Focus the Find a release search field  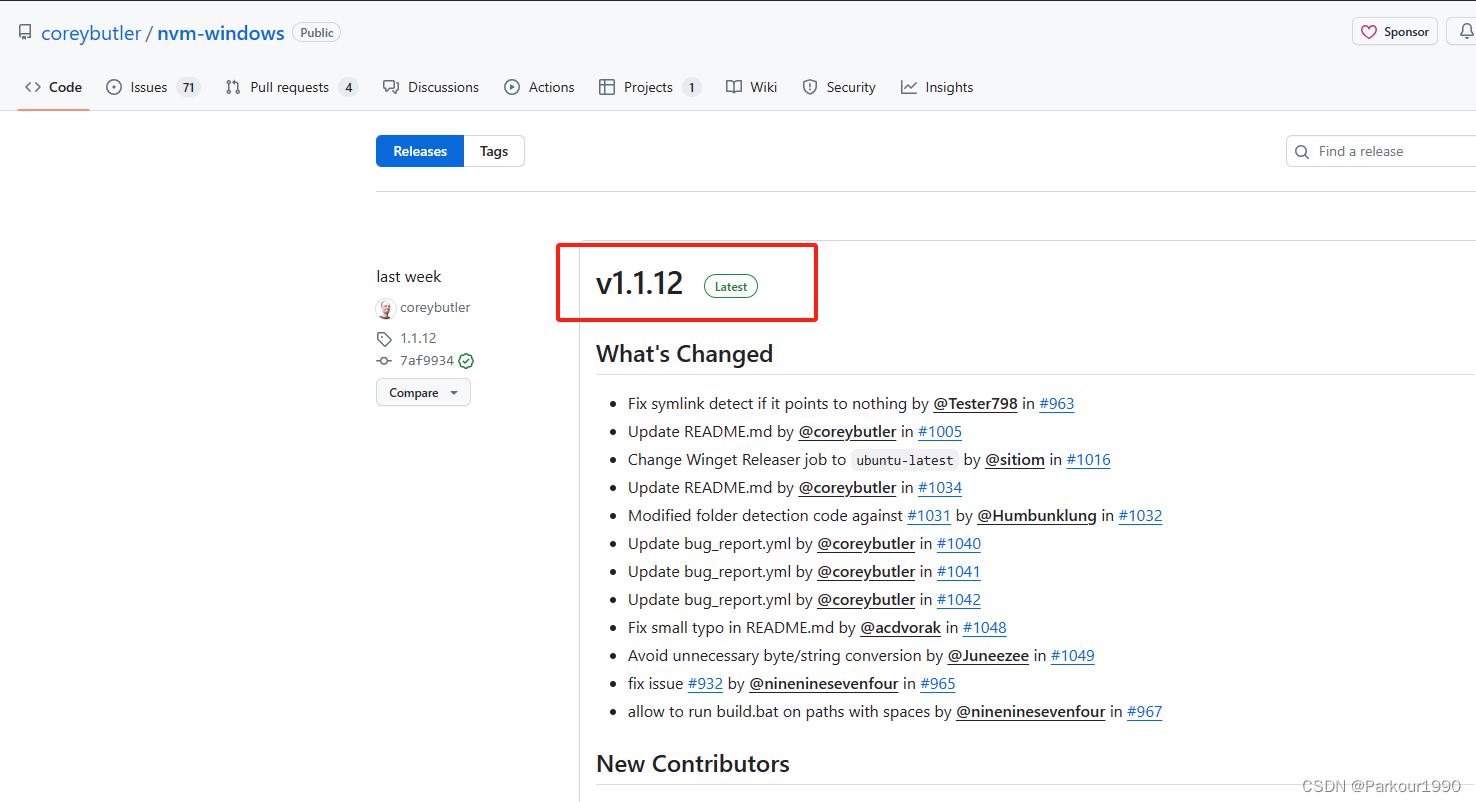click(x=1381, y=151)
